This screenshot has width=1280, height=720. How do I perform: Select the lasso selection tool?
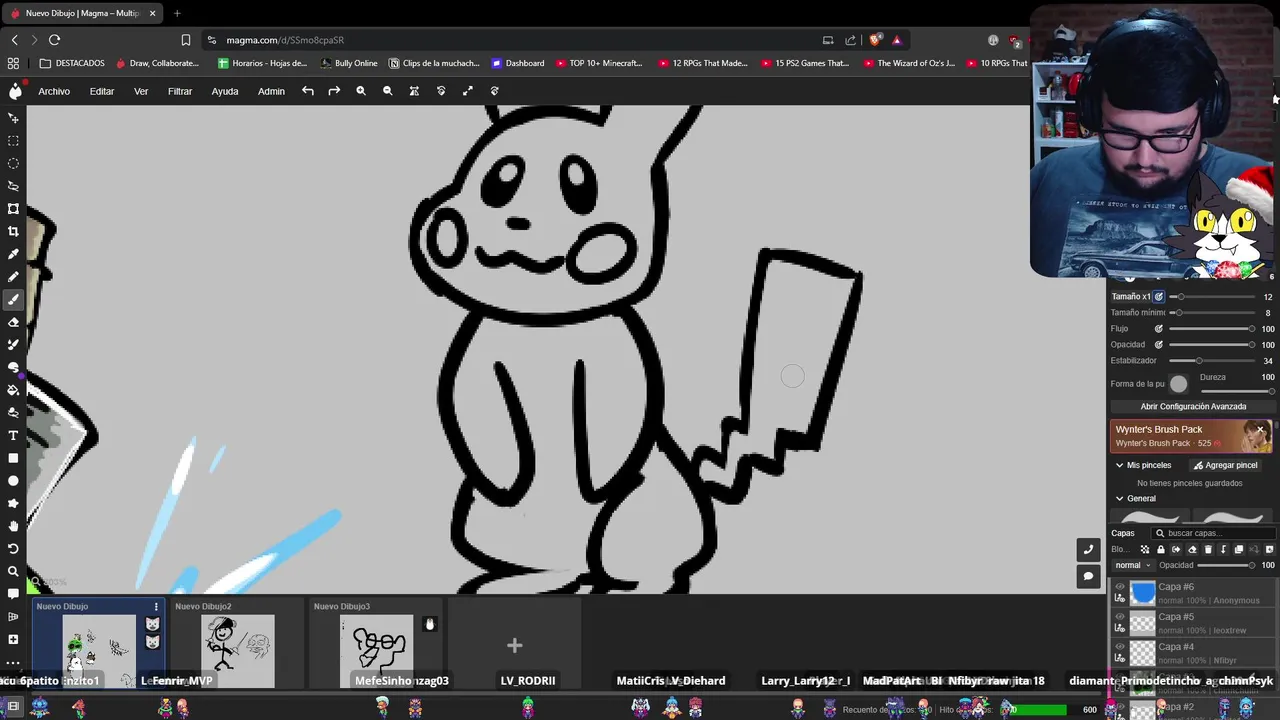(13, 186)
